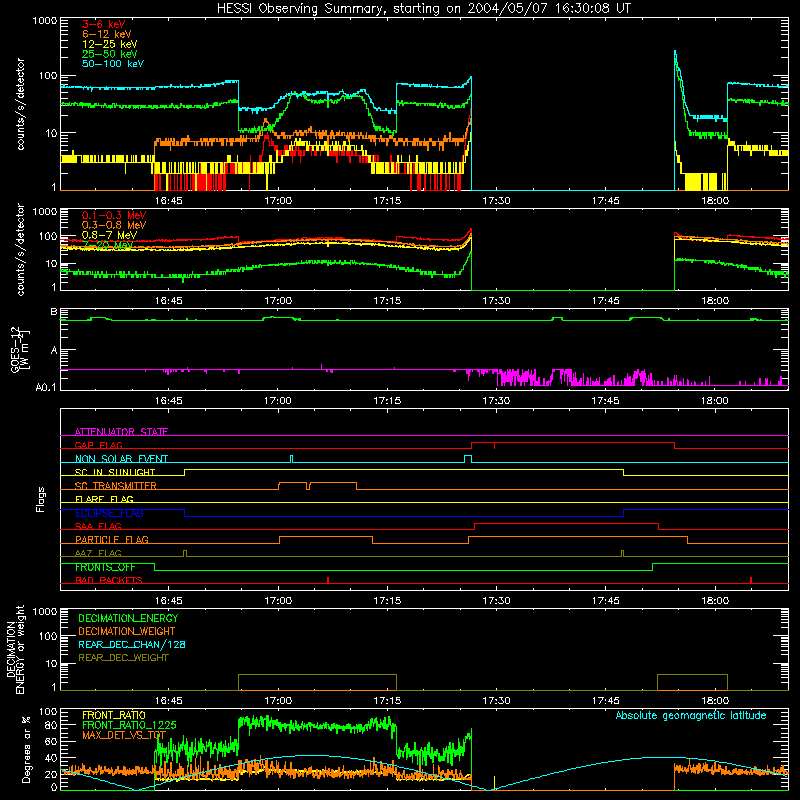Click the Degrees or % axis title
The height and width of the screenshot is (800, 800).
pos(26,750)
